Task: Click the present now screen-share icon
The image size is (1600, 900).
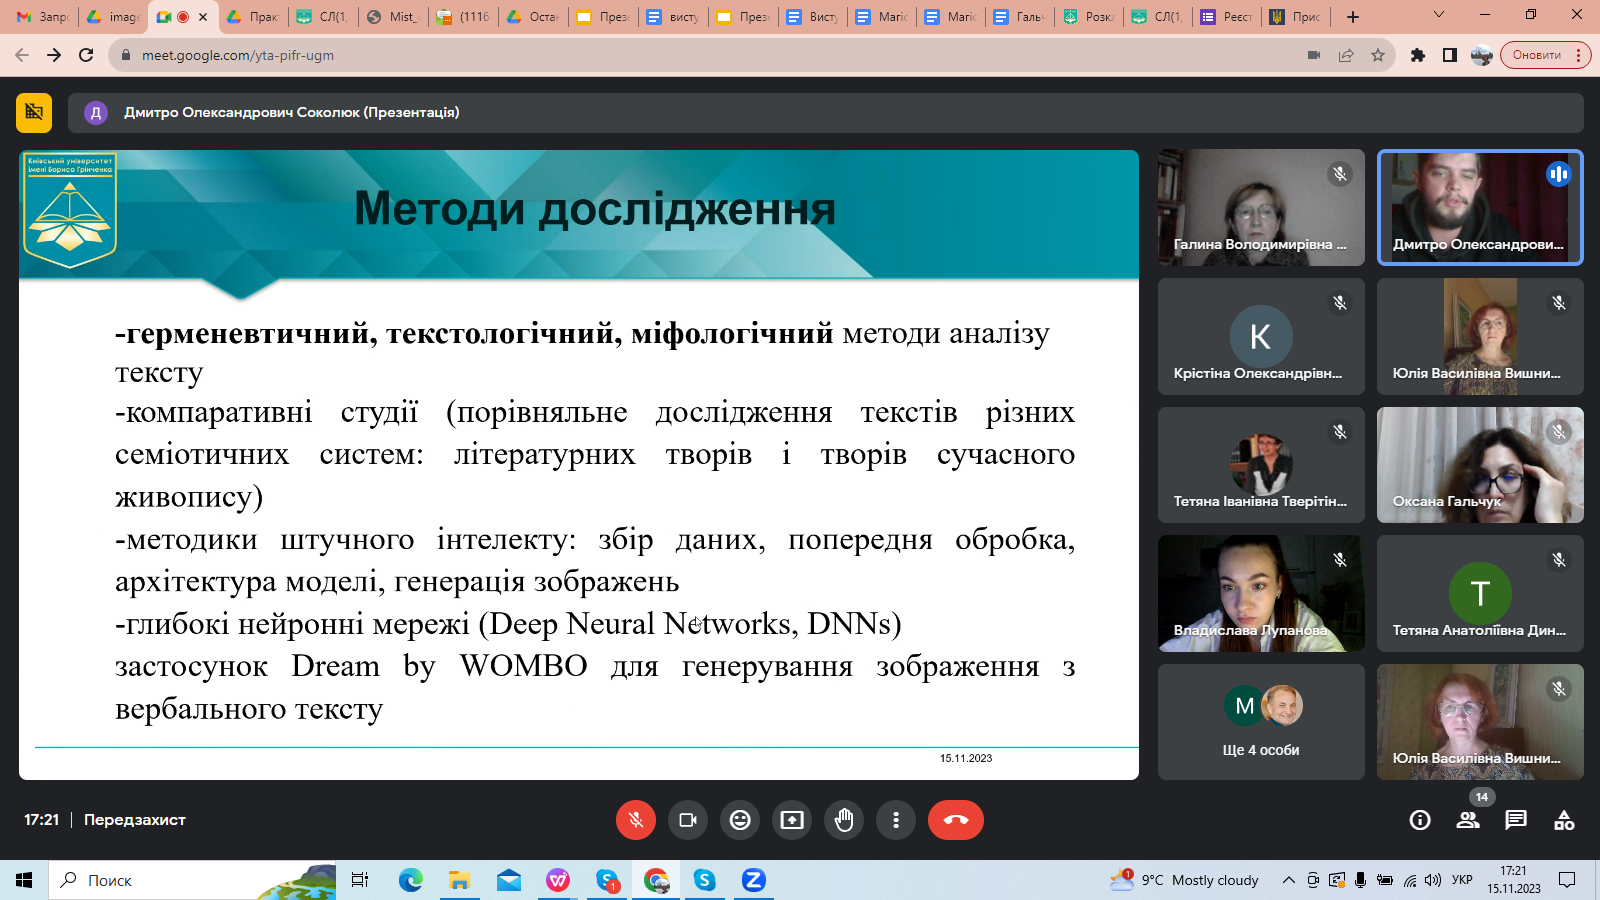Action: (792, 820)
